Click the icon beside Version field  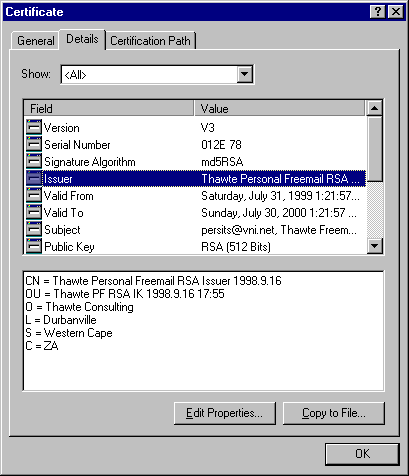(x=34, y=127)
